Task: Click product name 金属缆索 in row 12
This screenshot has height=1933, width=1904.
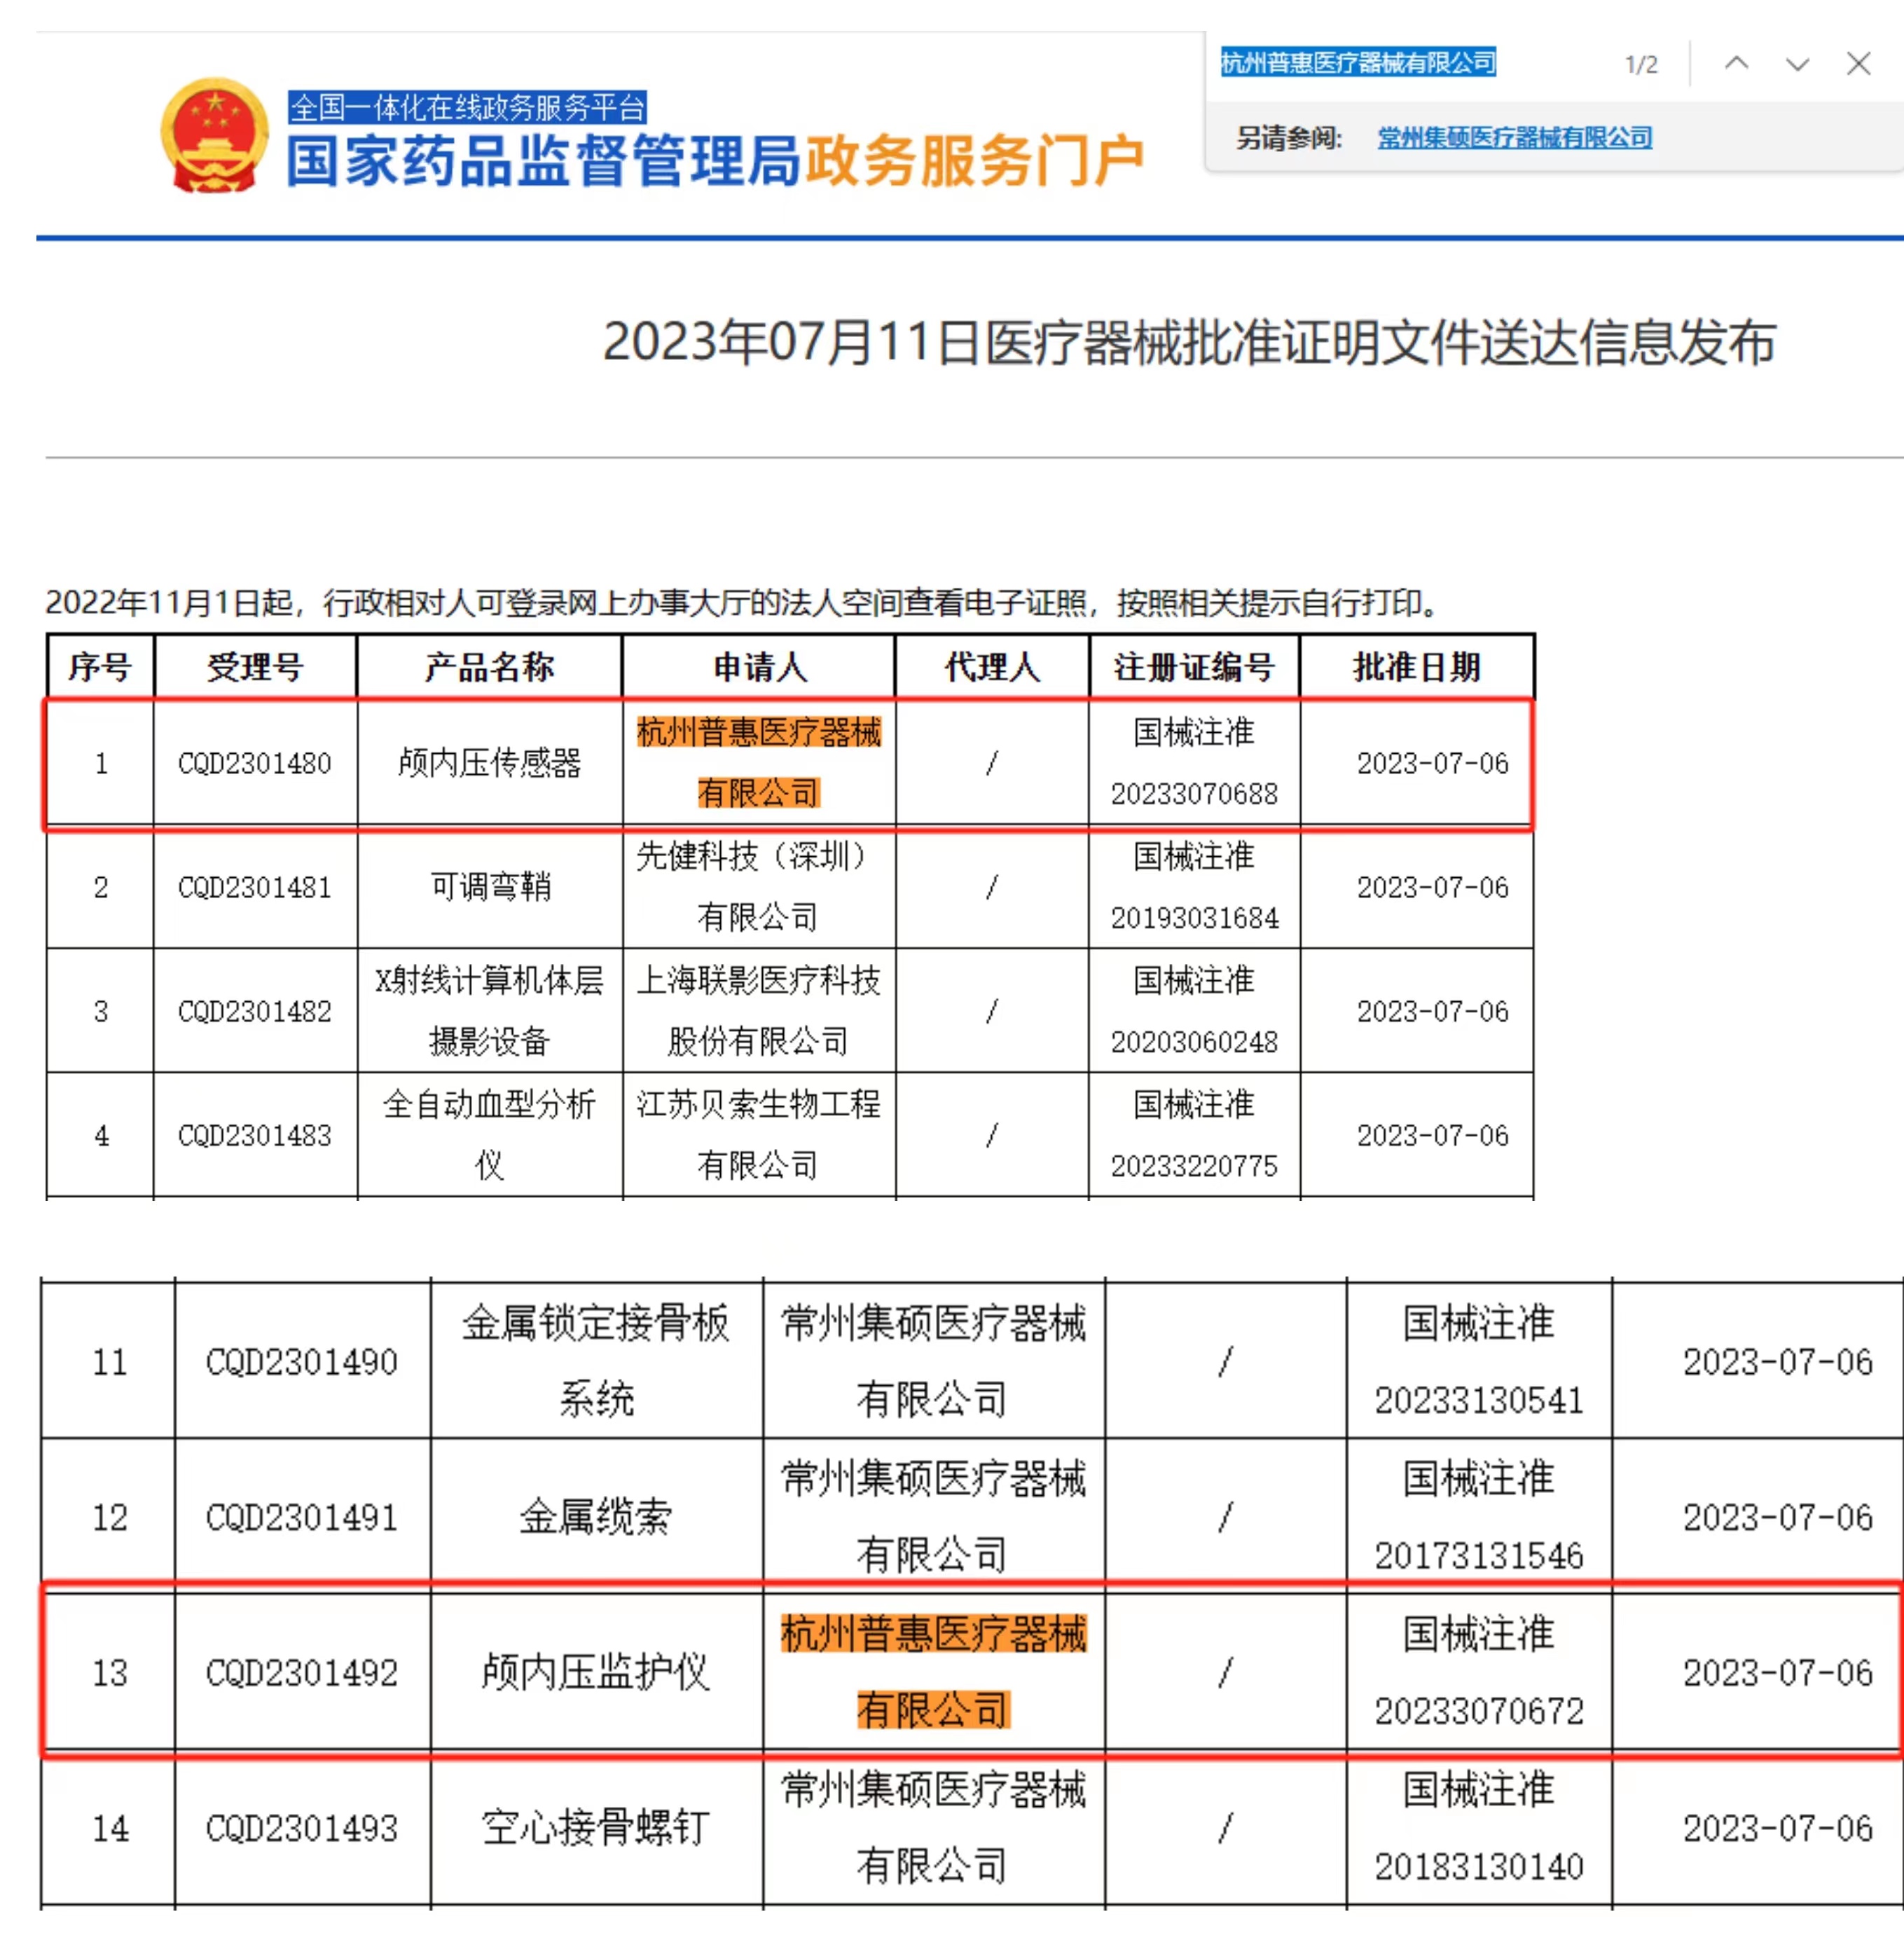Action: click(595, 1516)
